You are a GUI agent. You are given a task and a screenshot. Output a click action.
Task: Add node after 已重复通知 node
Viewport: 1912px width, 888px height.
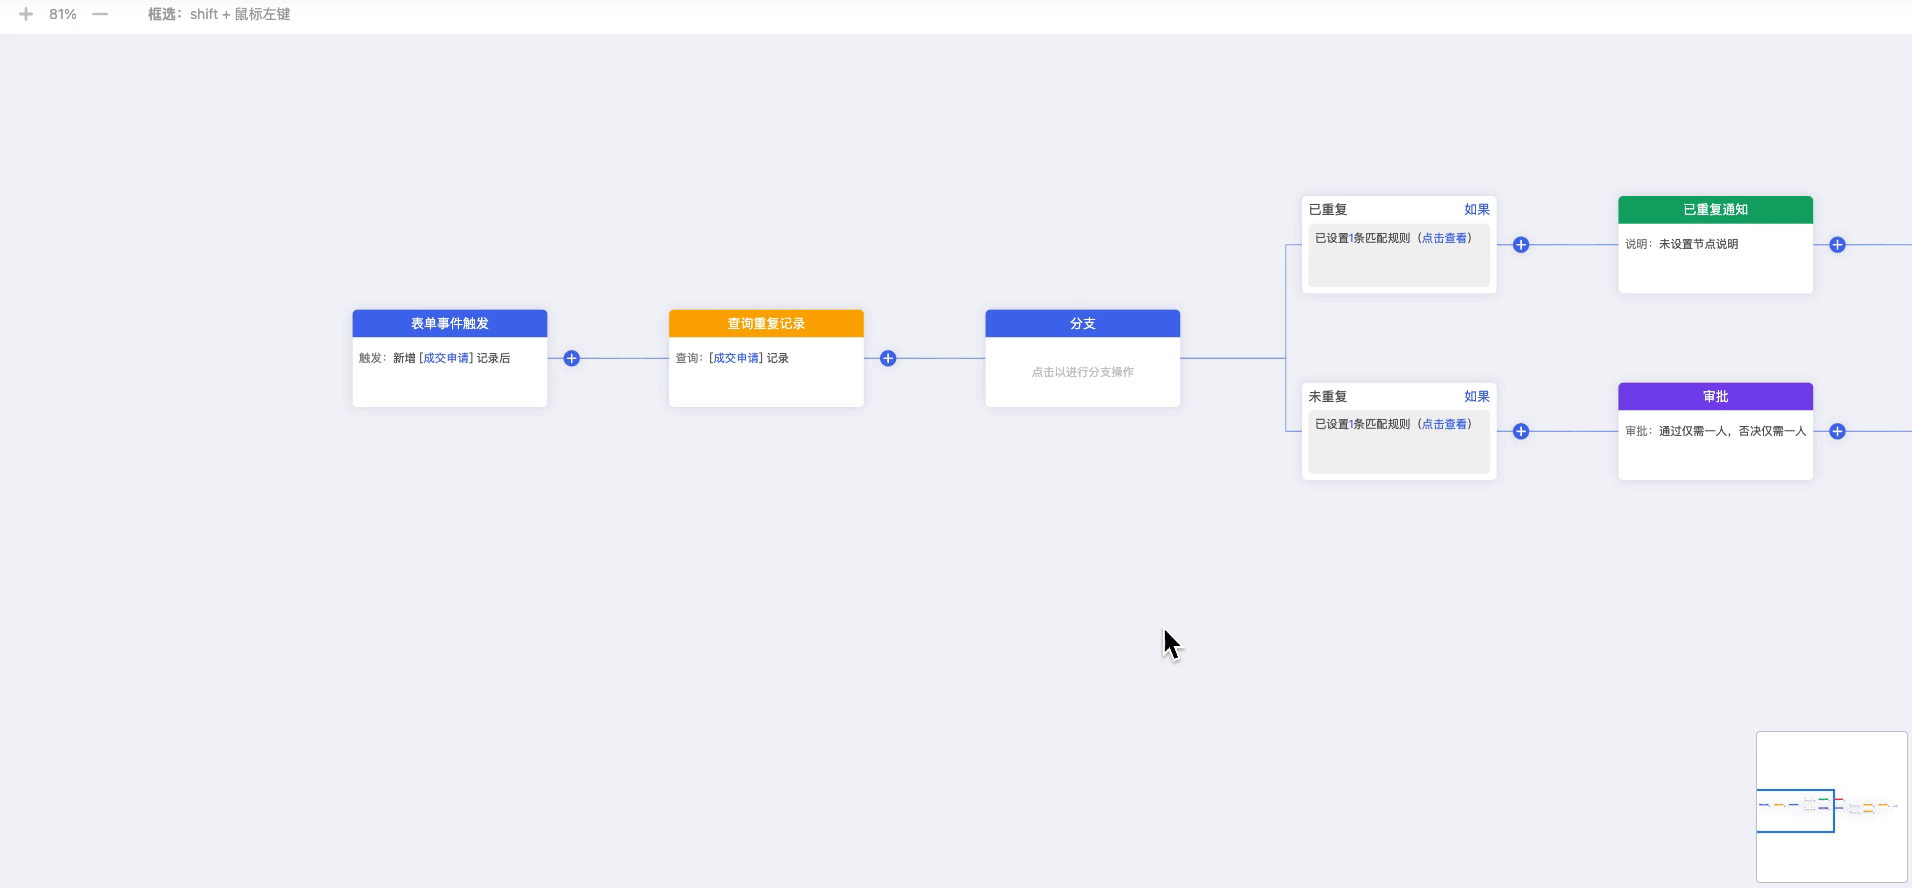1837,245
